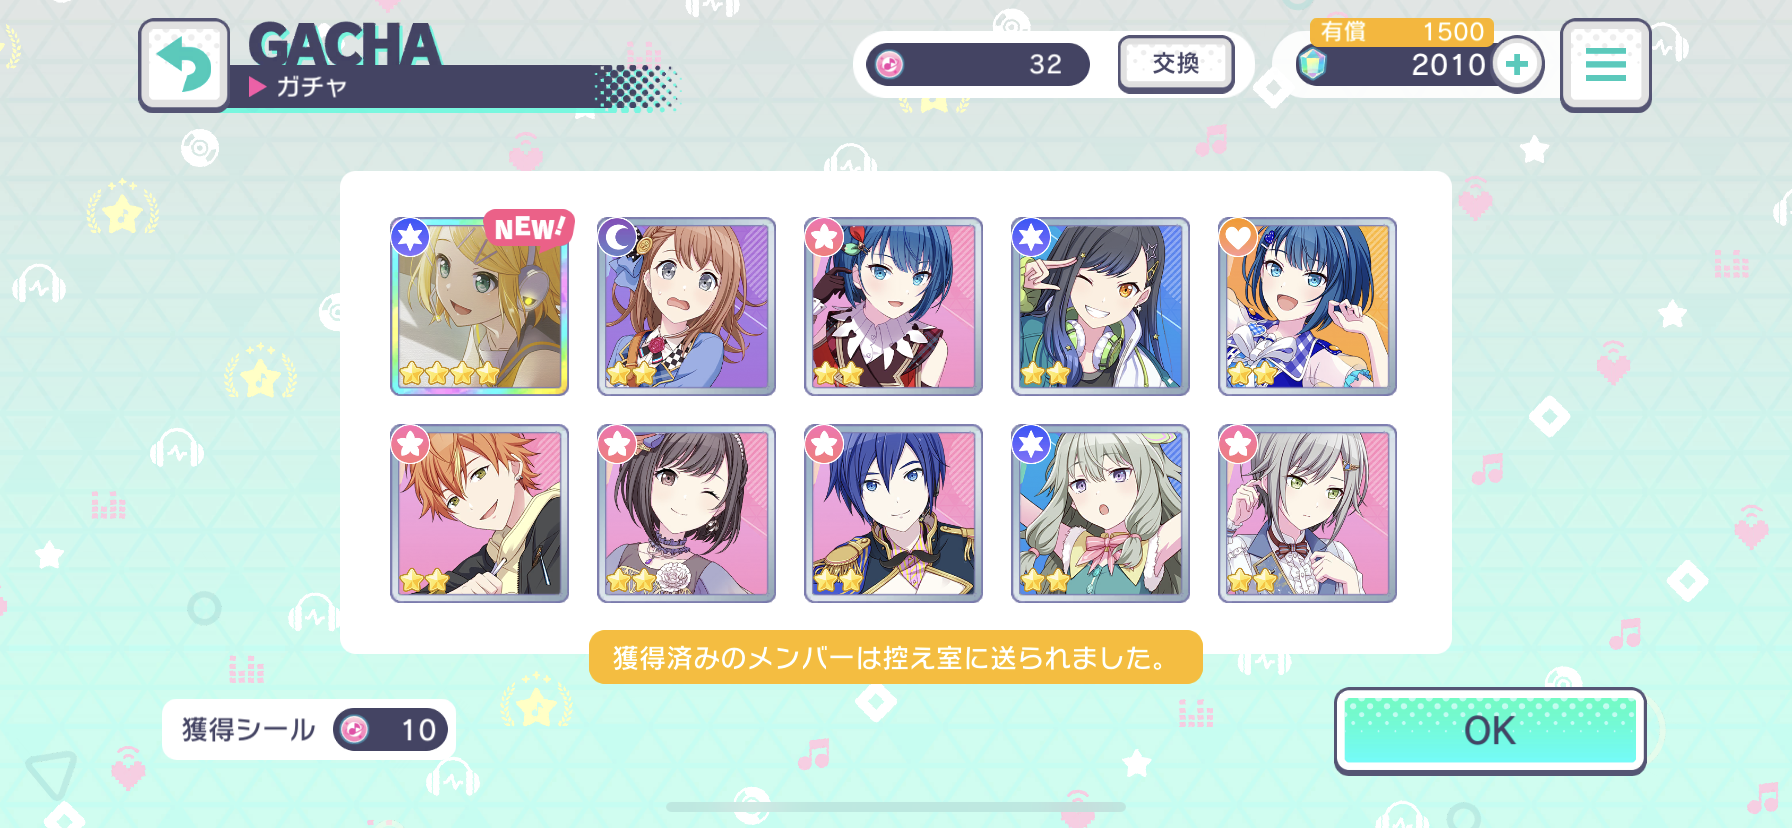Tap the moon attribute icon on brown-haired card
Image resolution: width=1792 pixels, height=828 pixels.
coord(617,238)
